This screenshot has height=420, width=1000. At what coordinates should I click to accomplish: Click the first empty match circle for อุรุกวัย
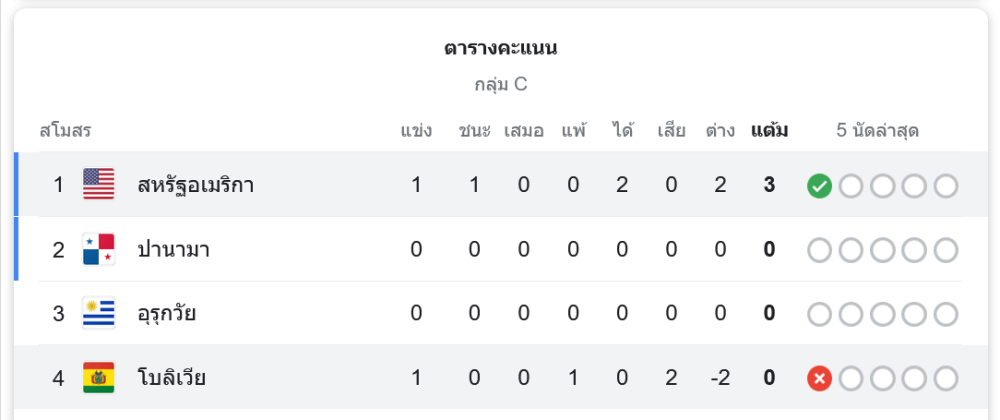820,313
